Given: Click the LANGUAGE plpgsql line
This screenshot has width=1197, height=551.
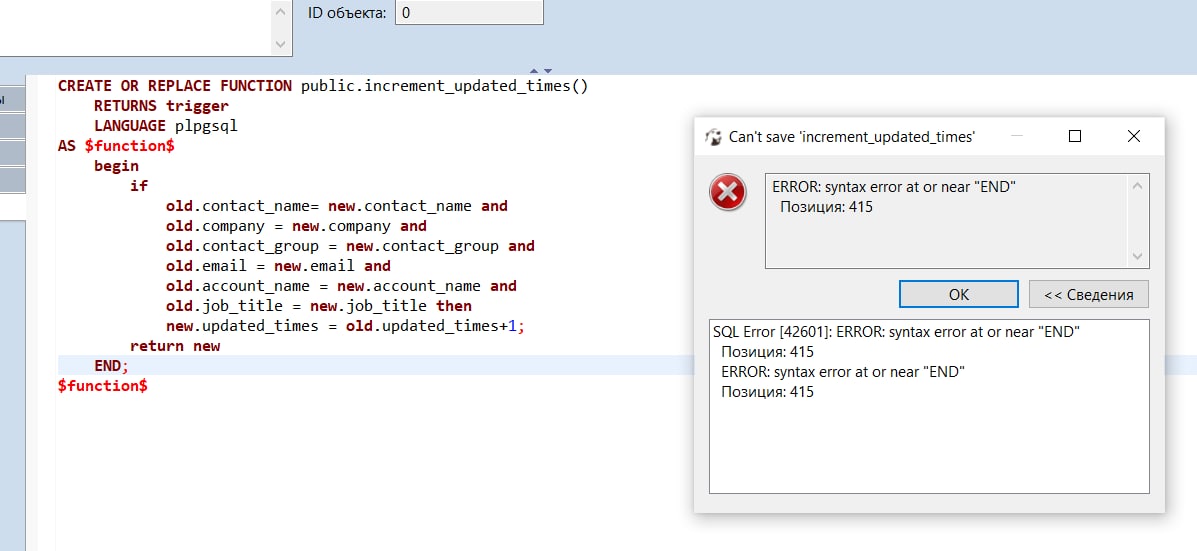Looking at the screenshot, I should click(x=166, y=125).
